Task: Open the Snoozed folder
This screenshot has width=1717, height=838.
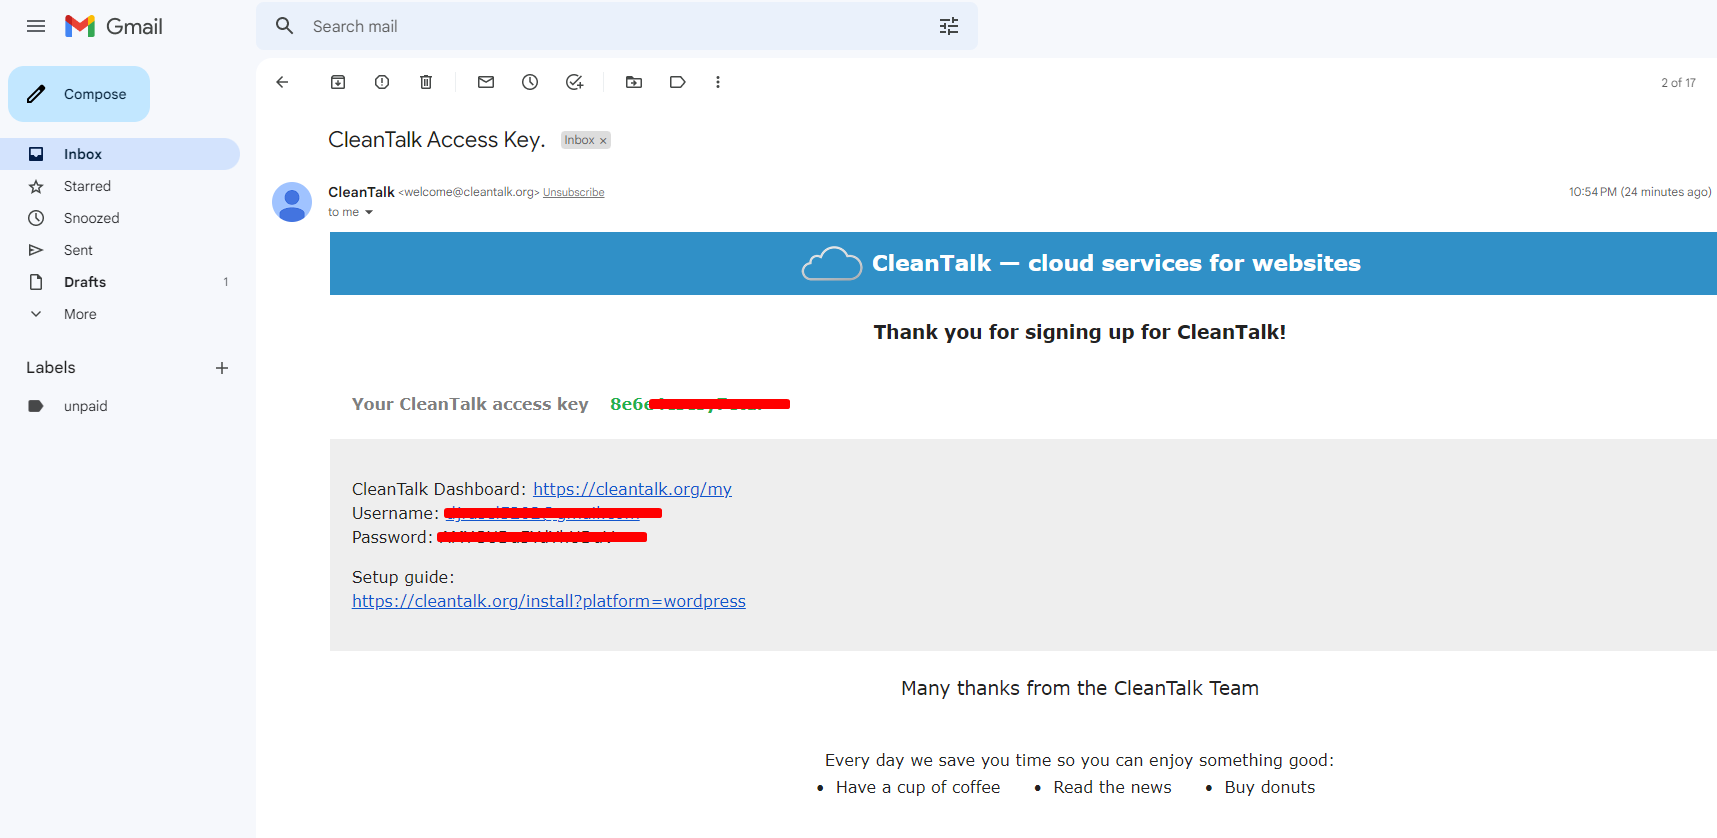Action: click(x=120, y=218)
